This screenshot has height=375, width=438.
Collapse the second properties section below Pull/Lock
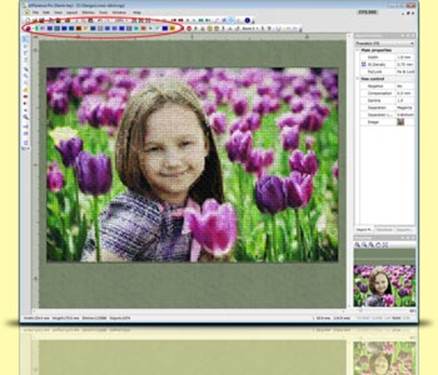(x=357, y=79)
